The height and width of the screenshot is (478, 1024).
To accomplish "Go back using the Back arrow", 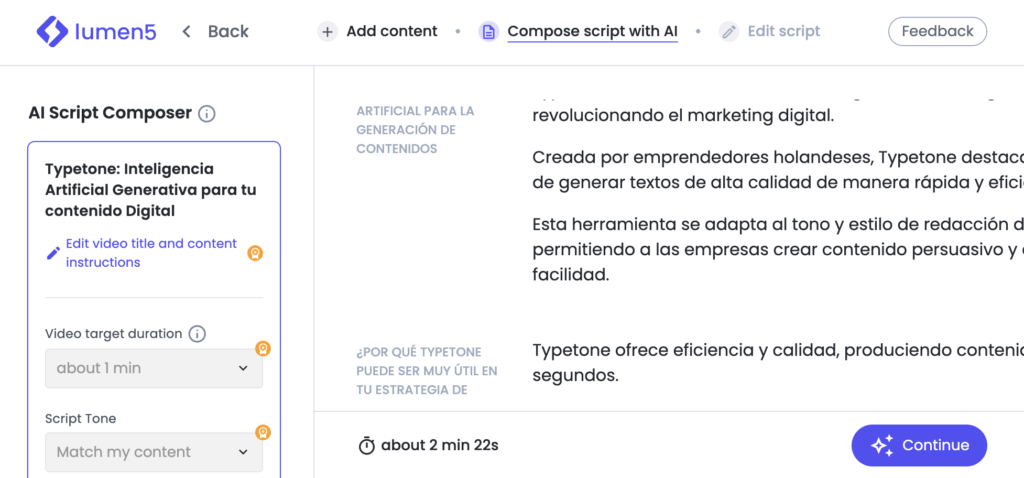I will (x=186, y=31).
